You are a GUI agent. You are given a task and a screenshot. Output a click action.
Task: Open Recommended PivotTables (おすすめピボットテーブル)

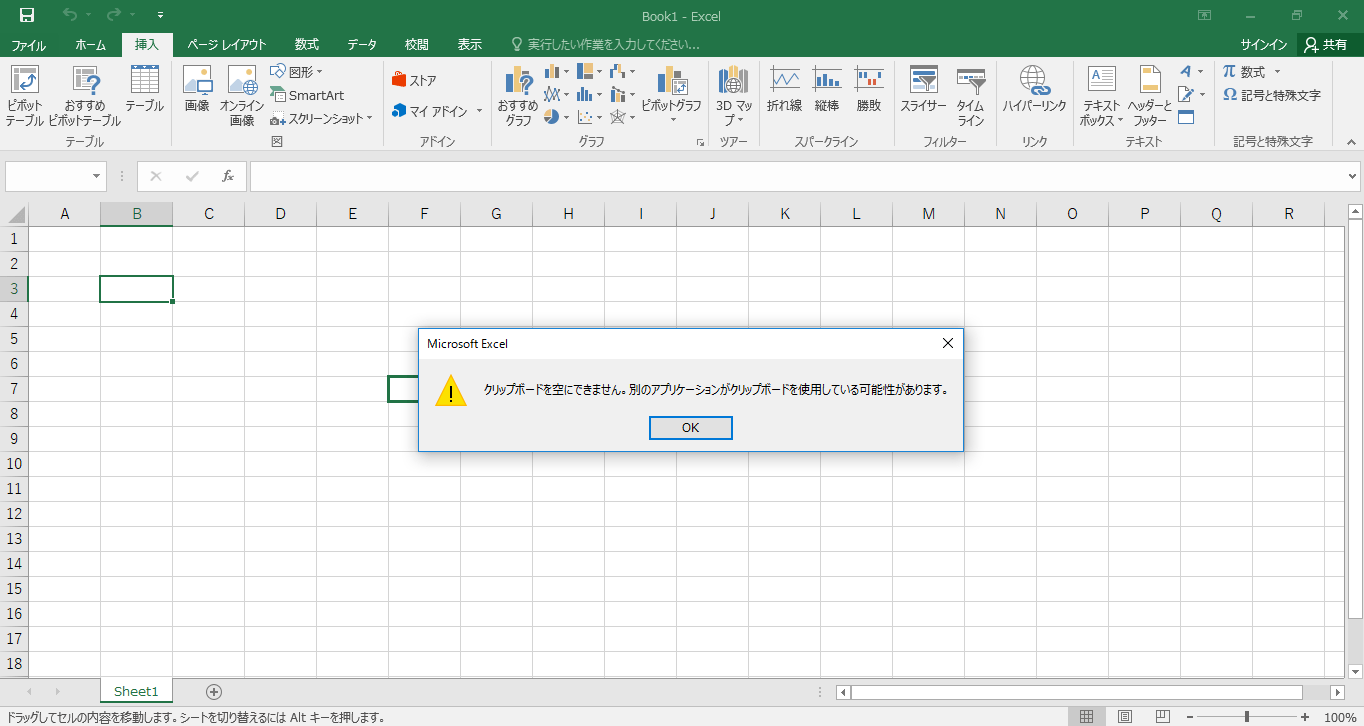[x=84, y=95]
